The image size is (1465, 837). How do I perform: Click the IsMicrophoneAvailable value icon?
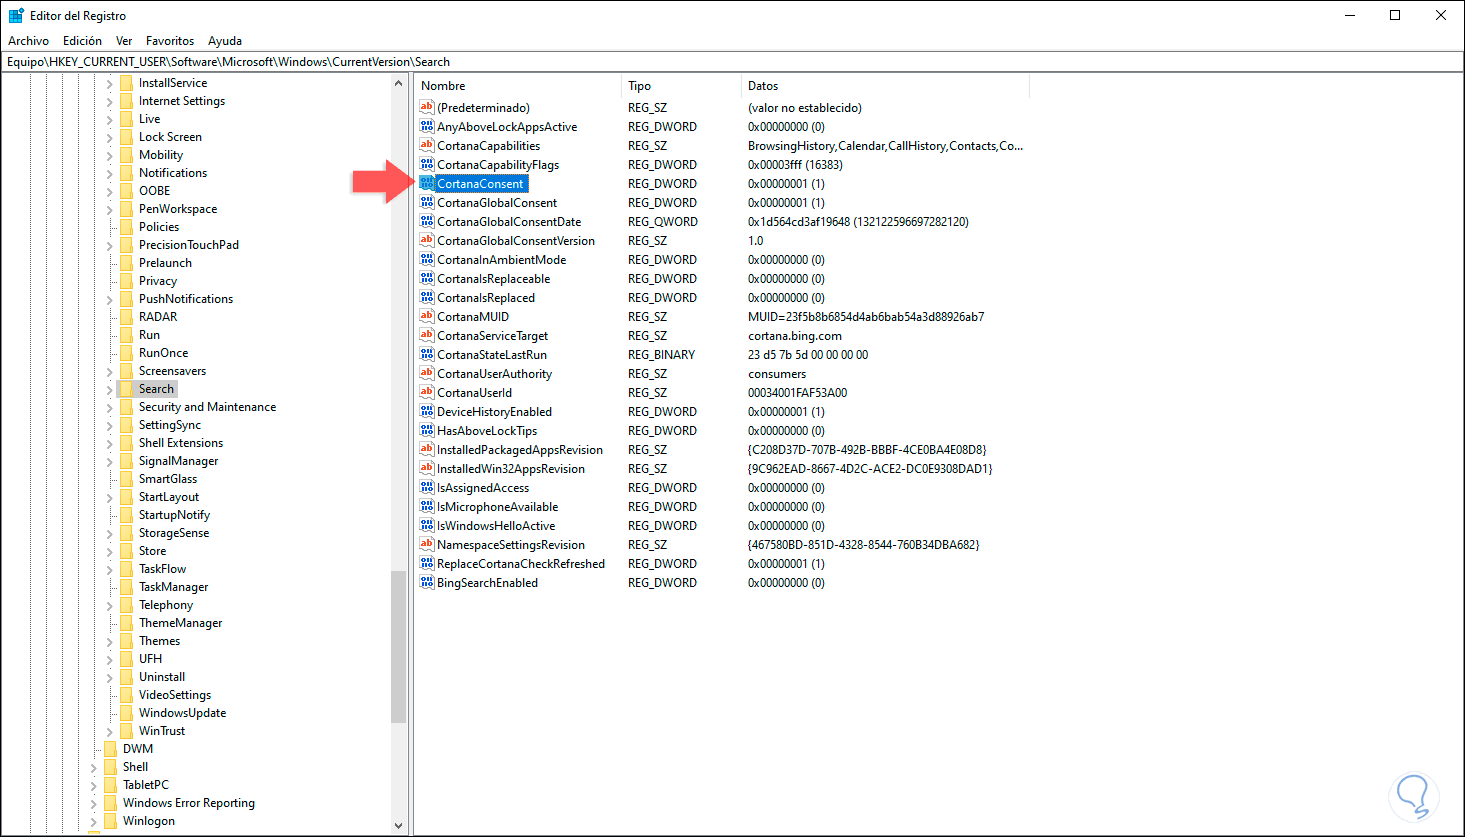(427, 507)
